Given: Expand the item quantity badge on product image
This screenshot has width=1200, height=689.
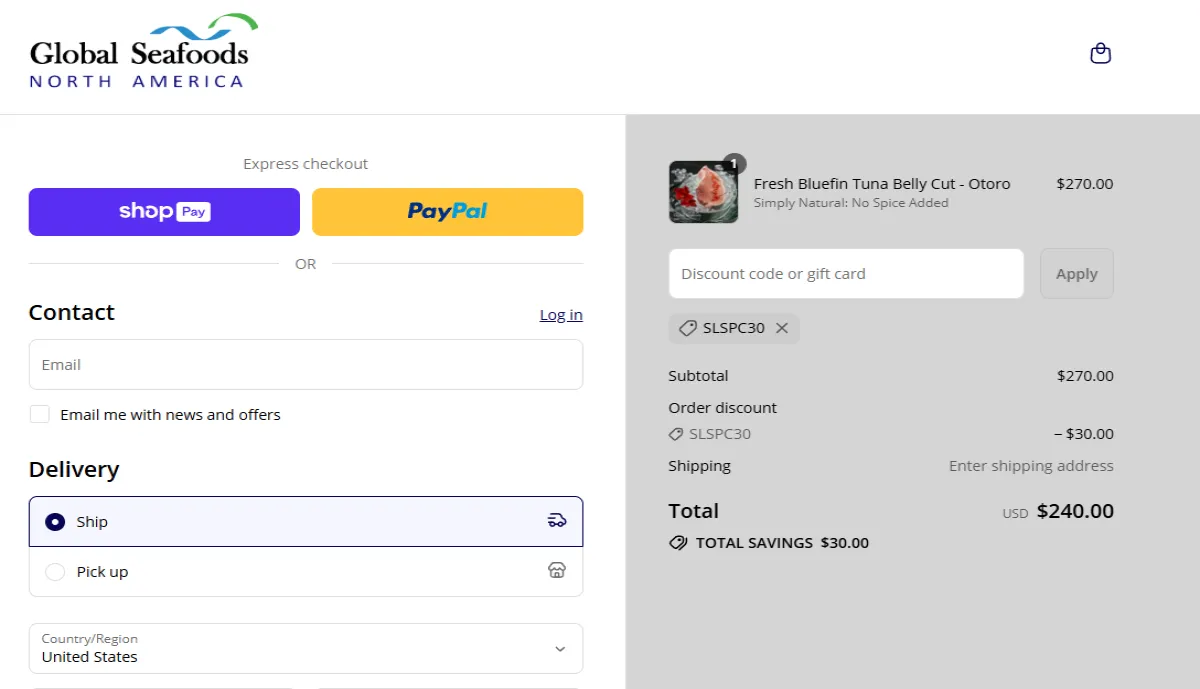Looking at the screenshot, I should (x=733, y=162).
